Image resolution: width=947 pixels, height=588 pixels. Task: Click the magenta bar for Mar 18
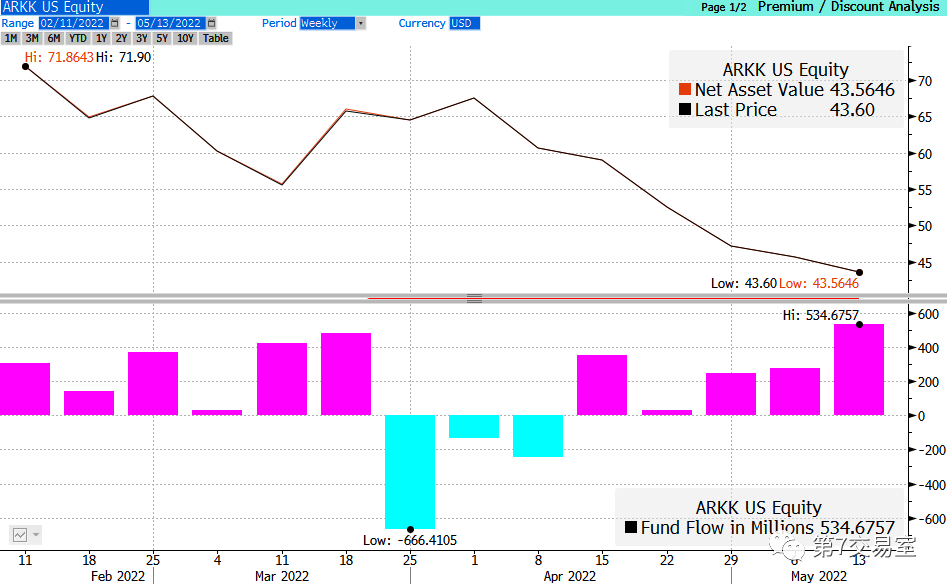[x=345, y=374]
